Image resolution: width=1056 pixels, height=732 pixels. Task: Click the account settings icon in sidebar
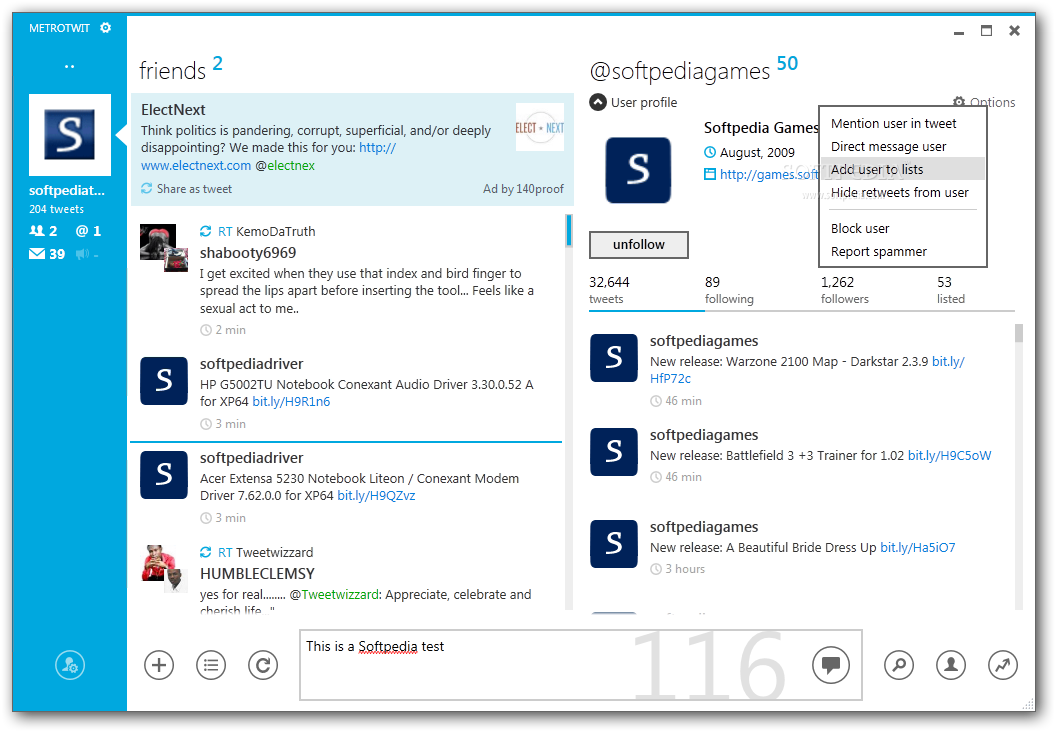(70, 665)
